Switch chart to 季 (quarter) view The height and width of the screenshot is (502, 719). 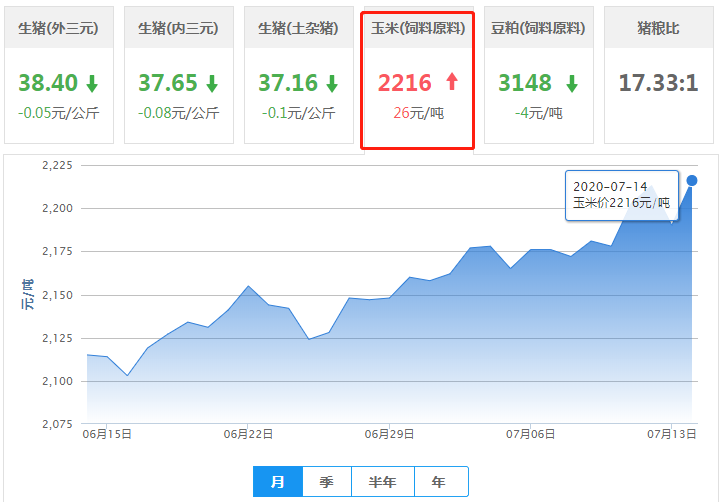click(327, 482)
